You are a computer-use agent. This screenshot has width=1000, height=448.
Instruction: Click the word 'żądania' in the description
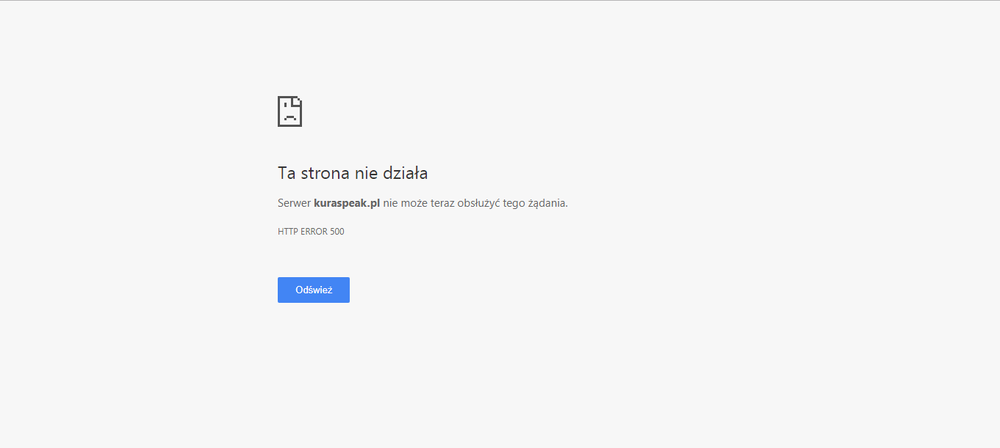(x=546, y=203)
